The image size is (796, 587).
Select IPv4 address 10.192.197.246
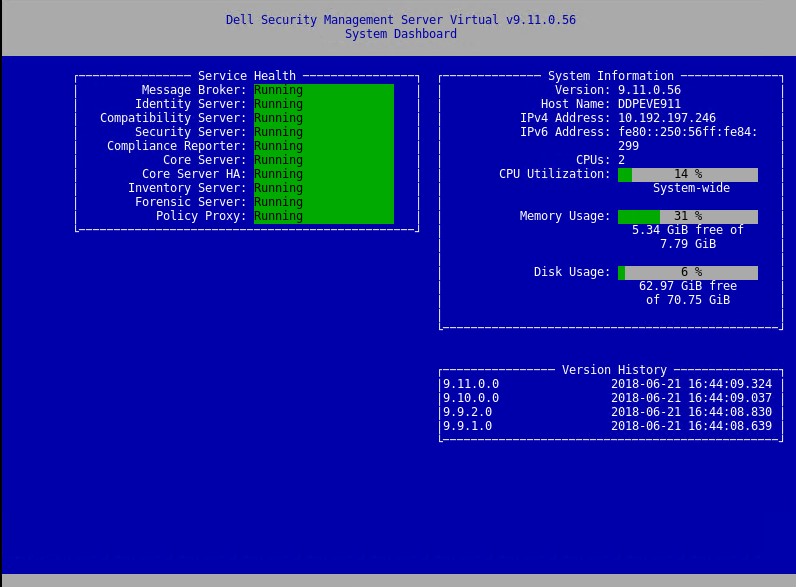667,118
